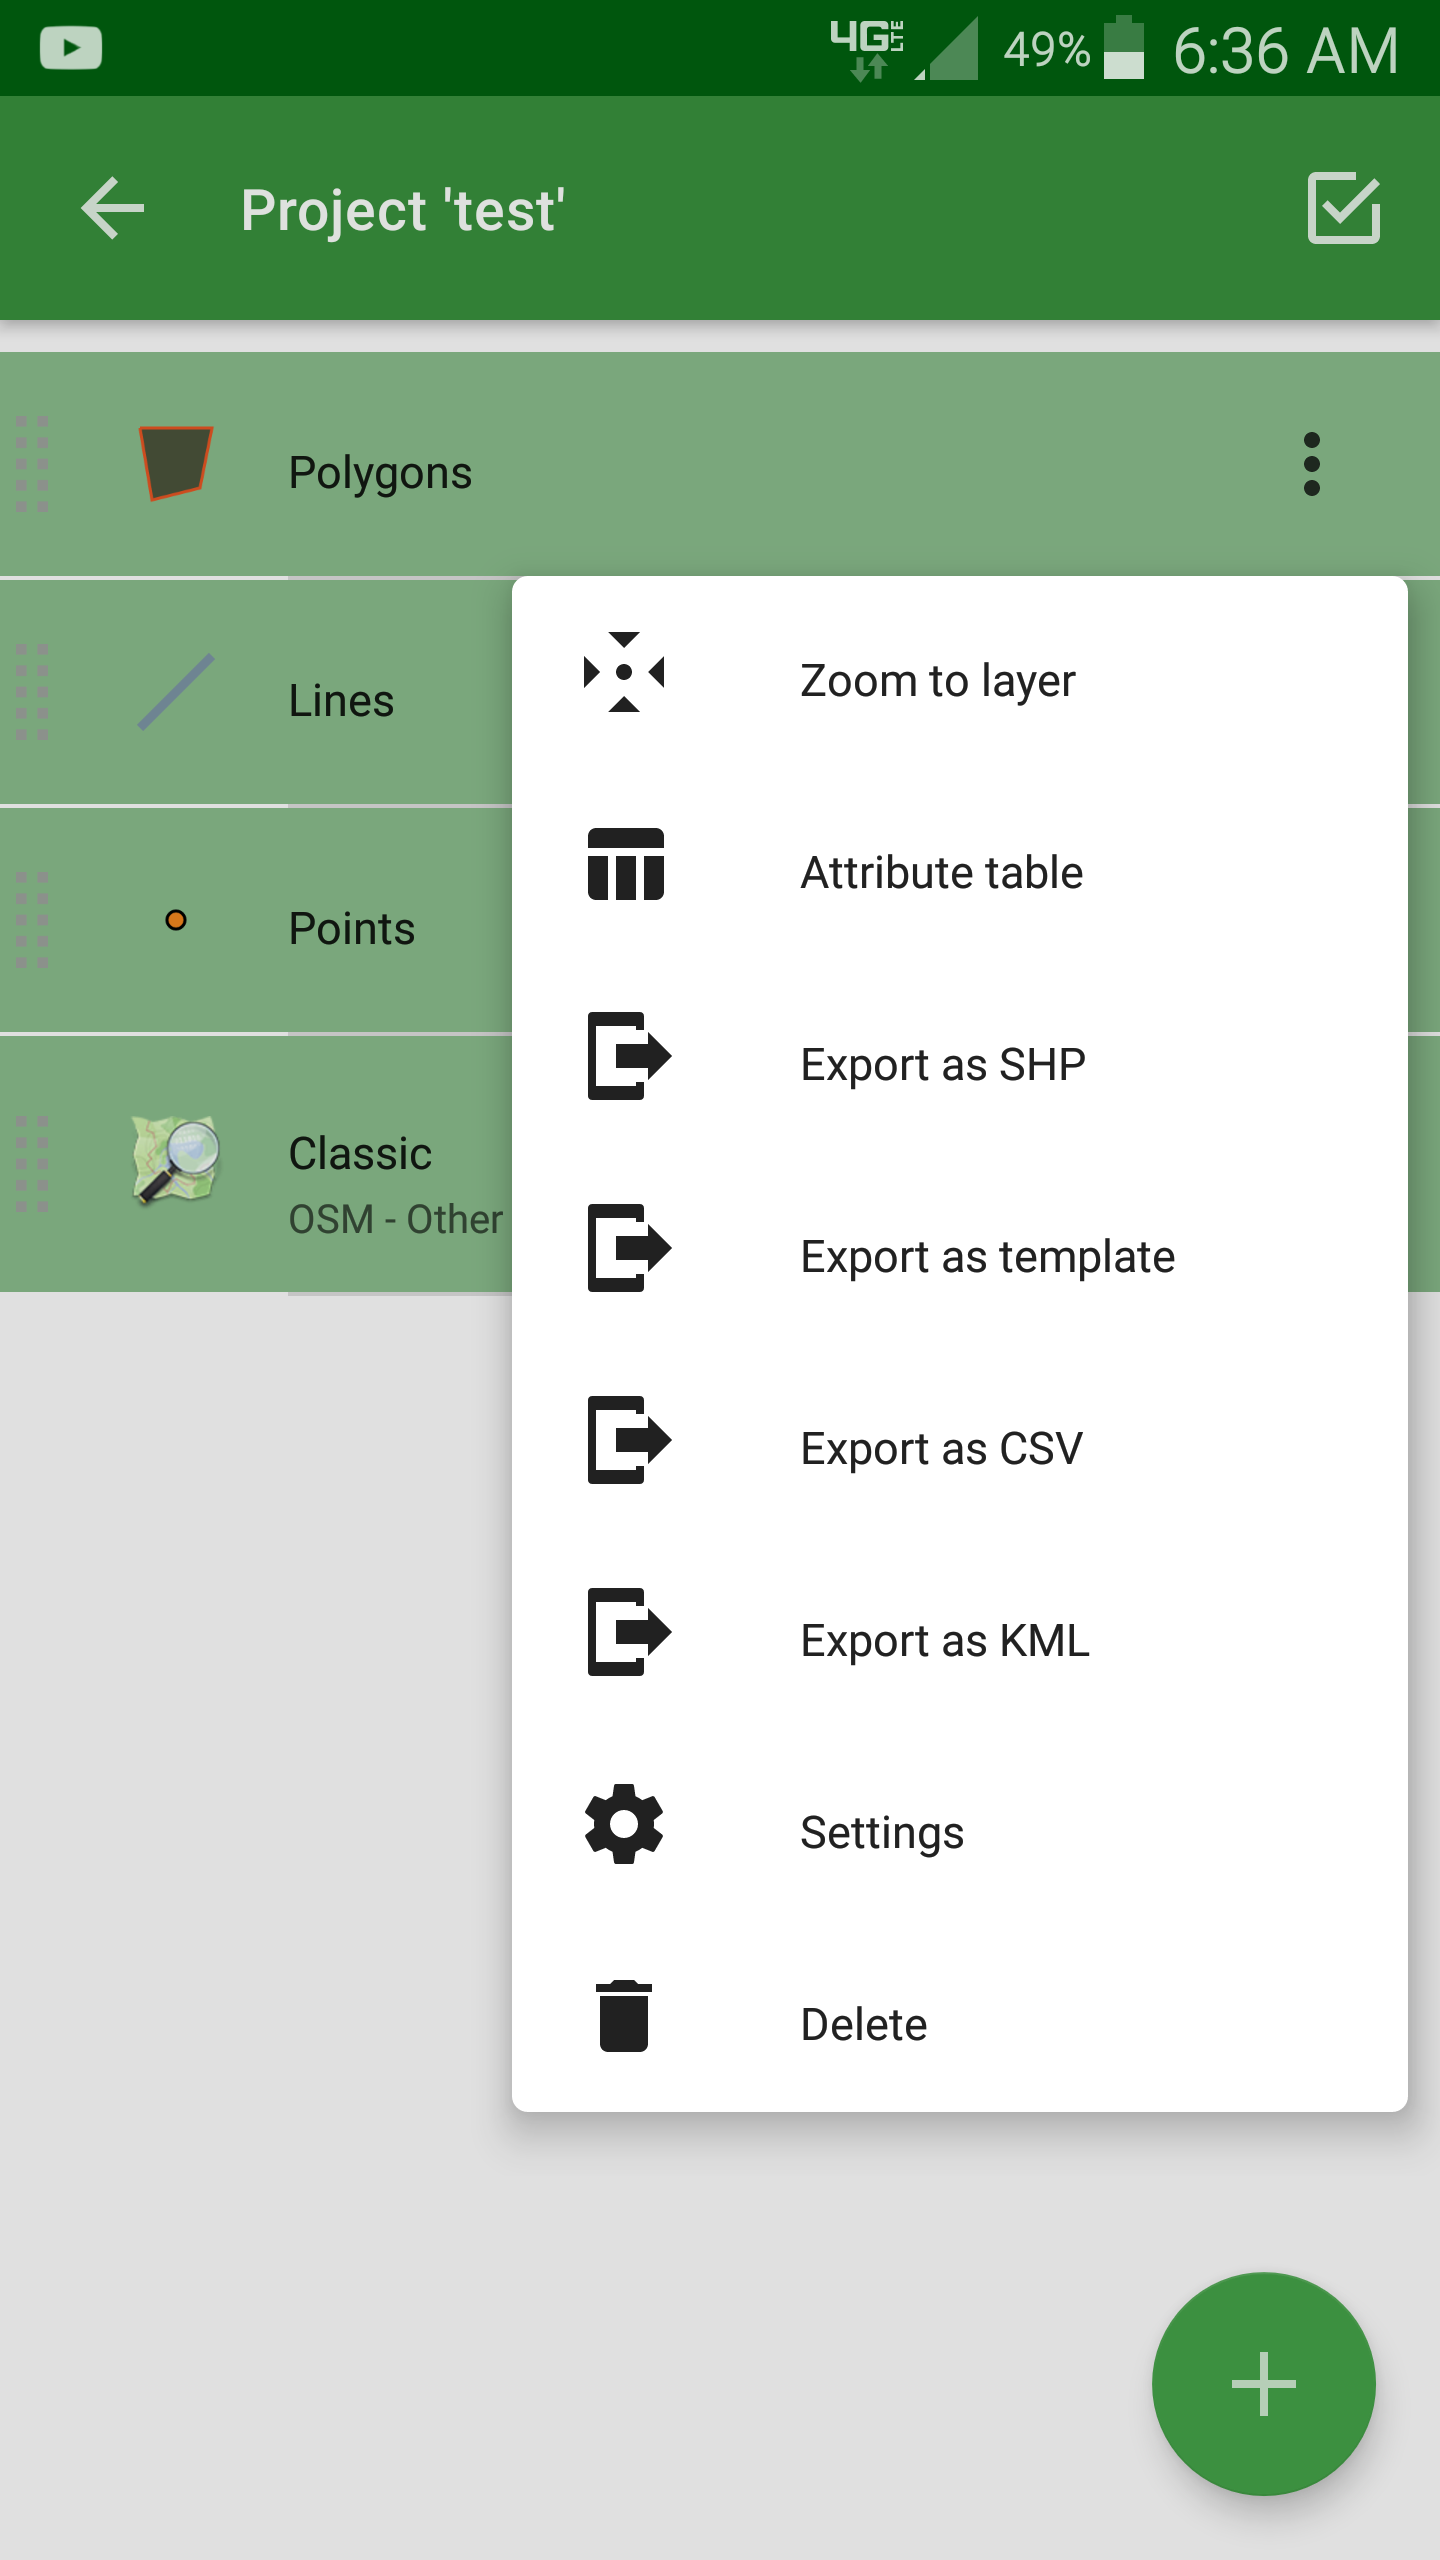Click the Zoom to layer icon

tap(624, 672)
